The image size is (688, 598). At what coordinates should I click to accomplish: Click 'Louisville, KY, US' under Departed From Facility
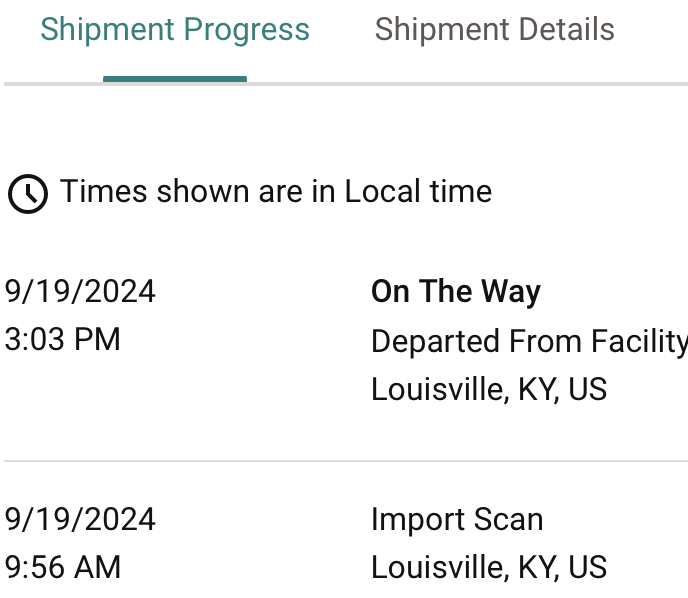489,389
